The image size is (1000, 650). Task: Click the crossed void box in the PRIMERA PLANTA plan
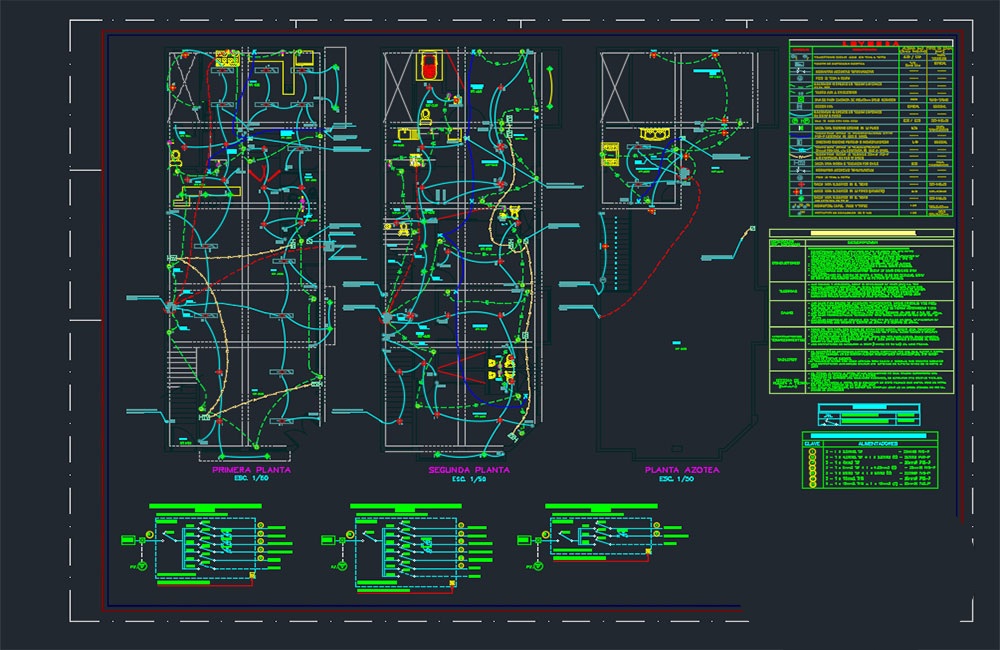click(184, 87)
